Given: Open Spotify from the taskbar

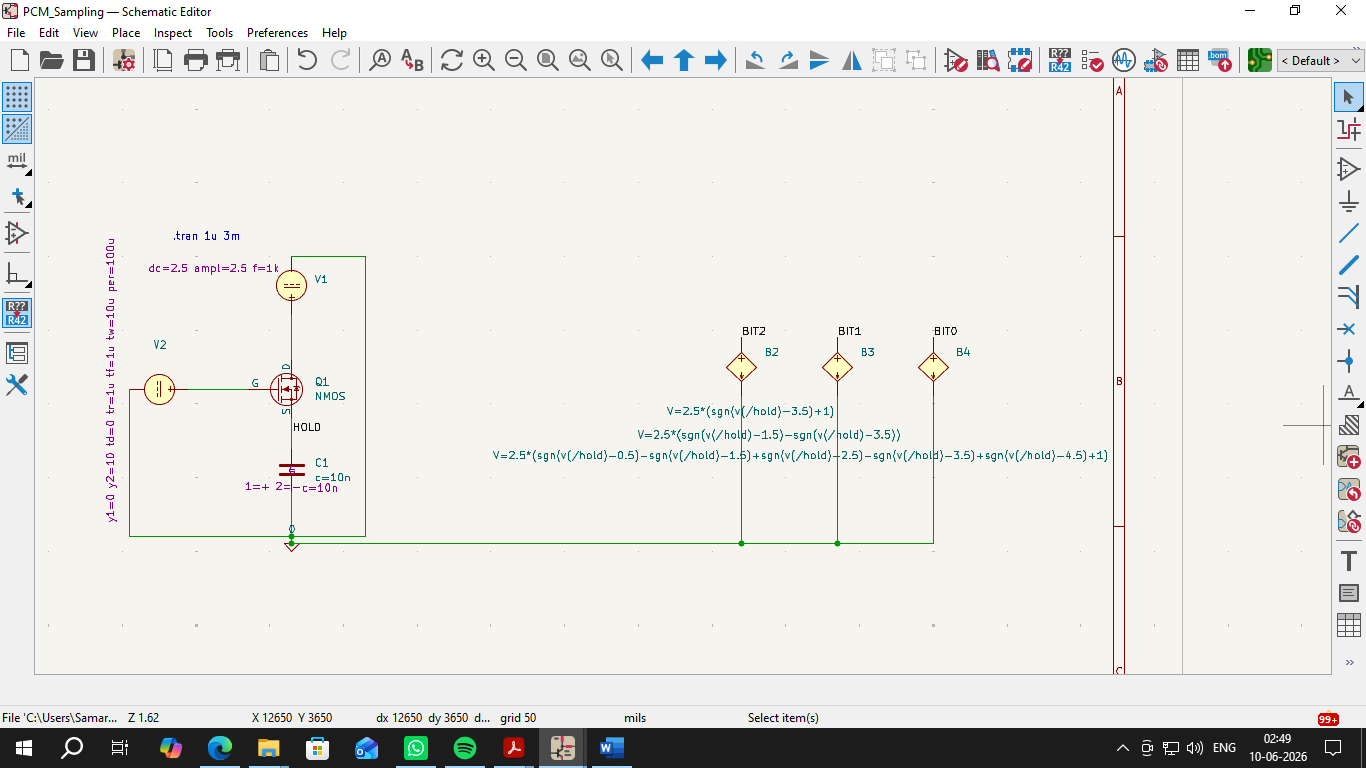Looking at the screenshot, I should (x=465, y=748).
